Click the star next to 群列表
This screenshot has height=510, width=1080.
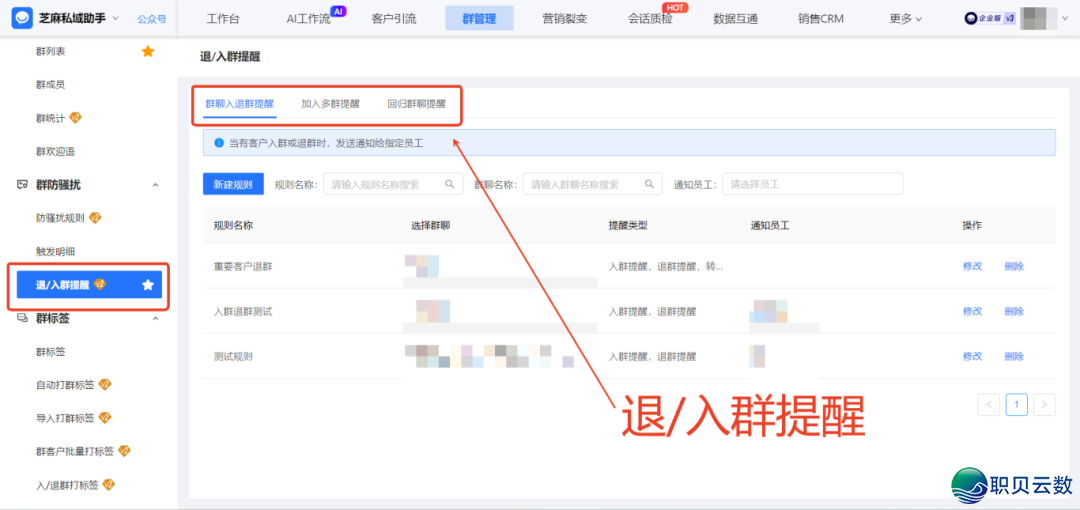point(147,52)
